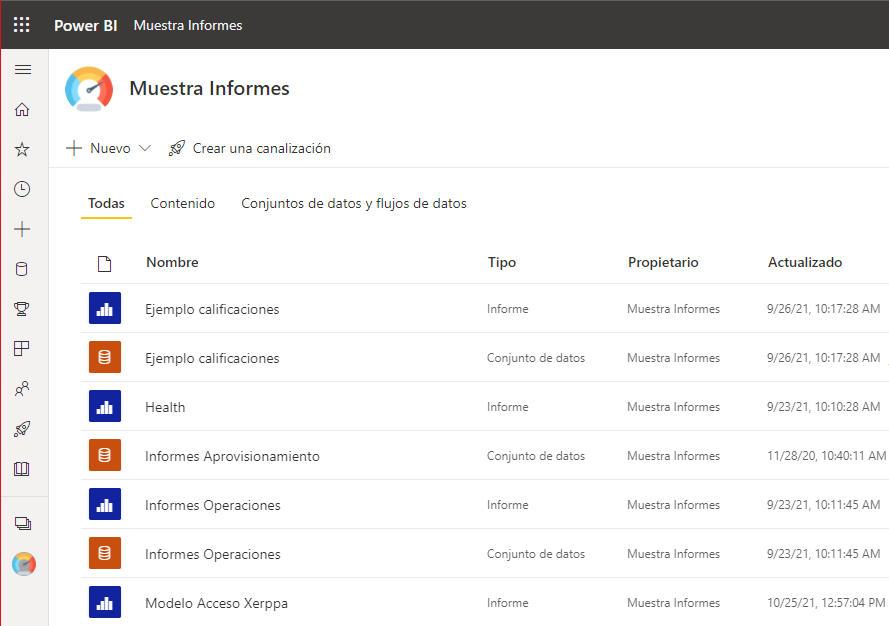Viewport: 889px width, 626px height.
Task: Click Informe type in Health row
Action: (x=507, y=407)
